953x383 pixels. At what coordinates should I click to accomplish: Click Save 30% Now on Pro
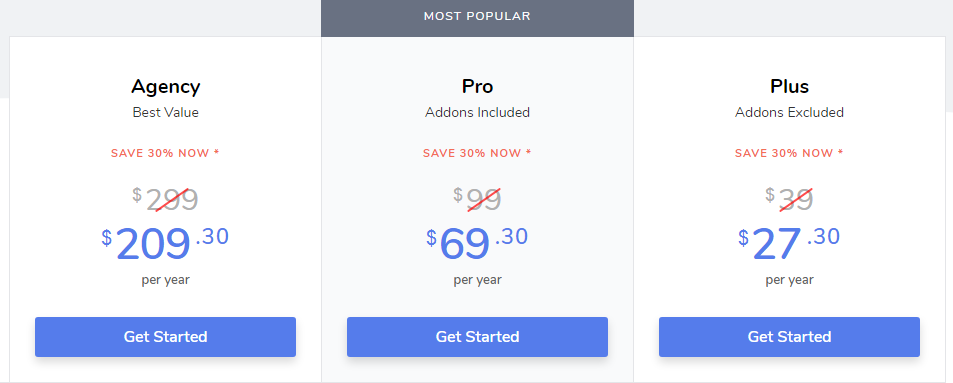[x=477, y=153]
